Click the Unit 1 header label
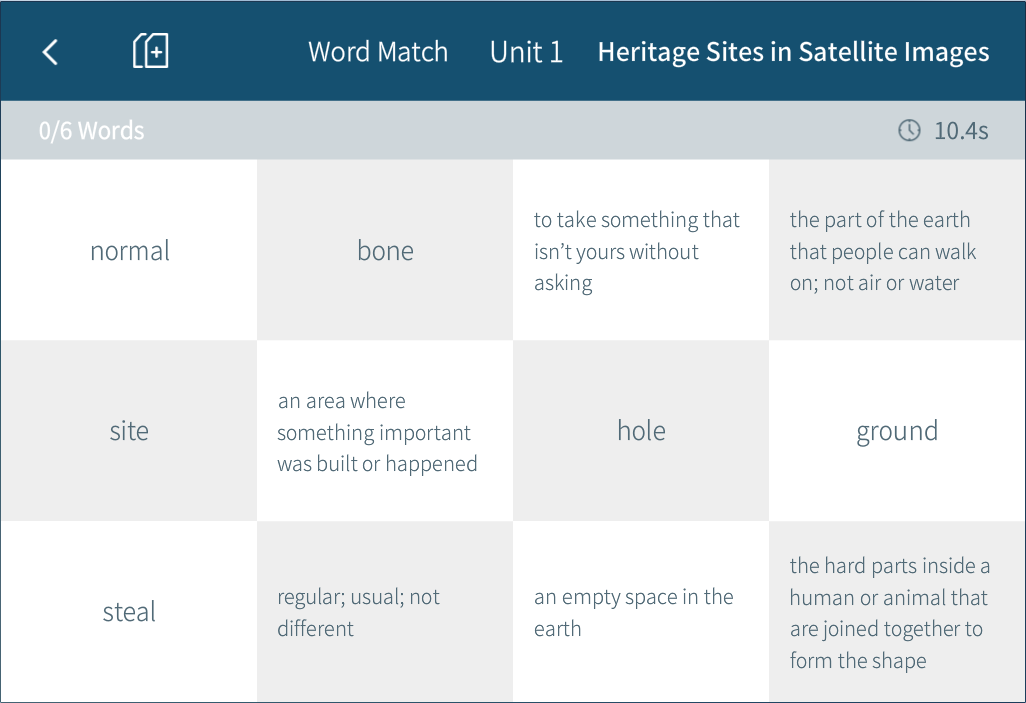This screenshot has height=703, width=1026. (x=526, y=52)
